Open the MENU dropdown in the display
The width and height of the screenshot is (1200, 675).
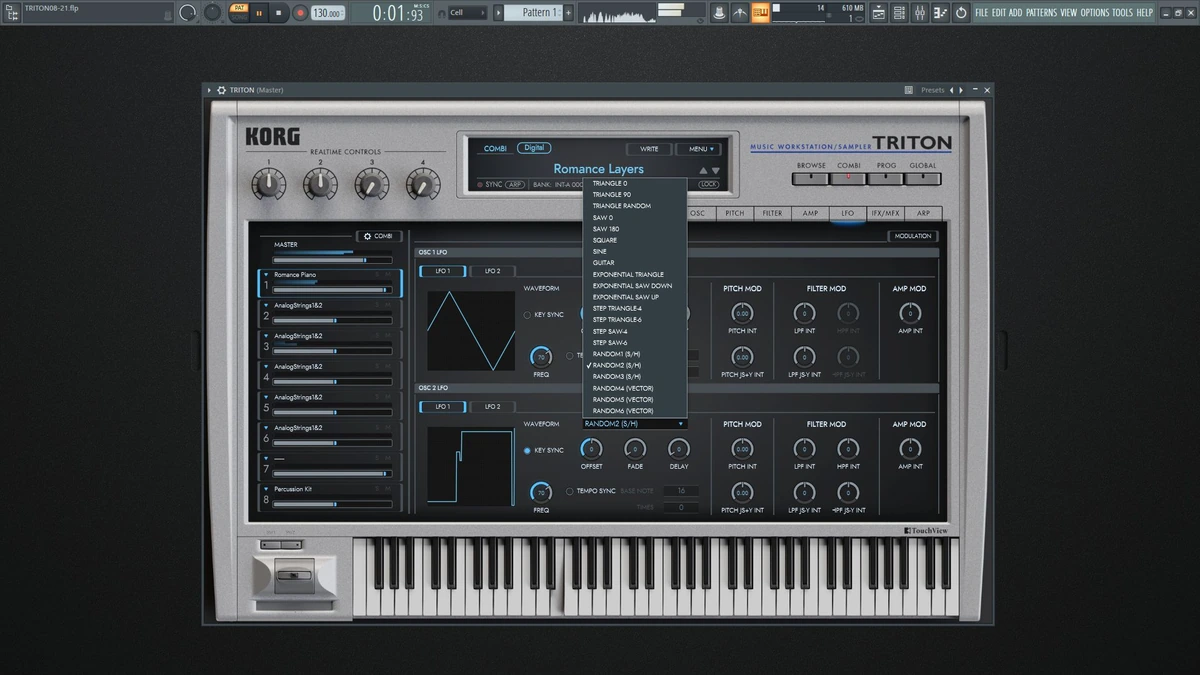pos(698,149)
